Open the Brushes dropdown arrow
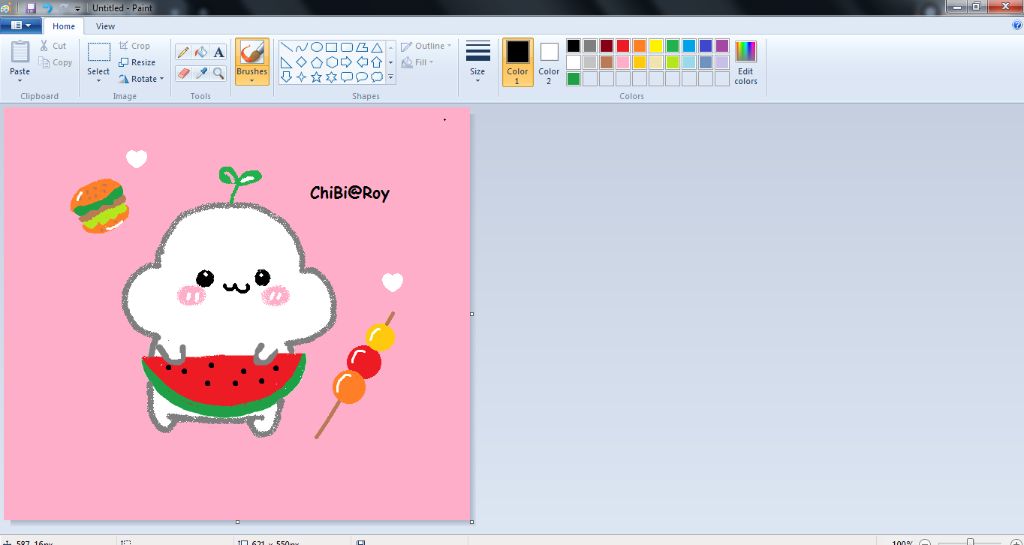Screen dimensions: 1024x545 (252, 80)
